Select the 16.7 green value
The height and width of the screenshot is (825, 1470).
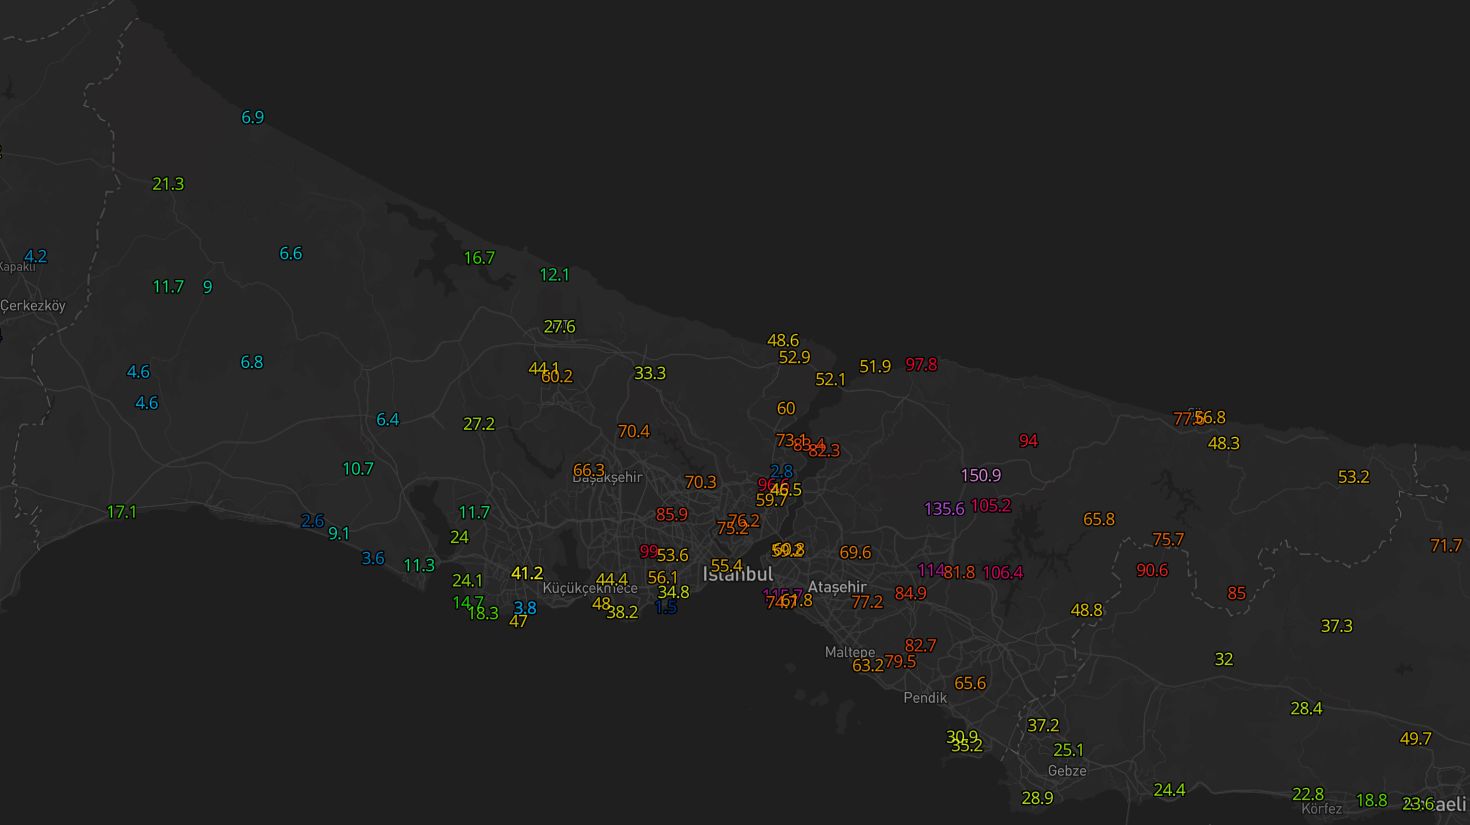pyautogui.click(x=479, y=258)
